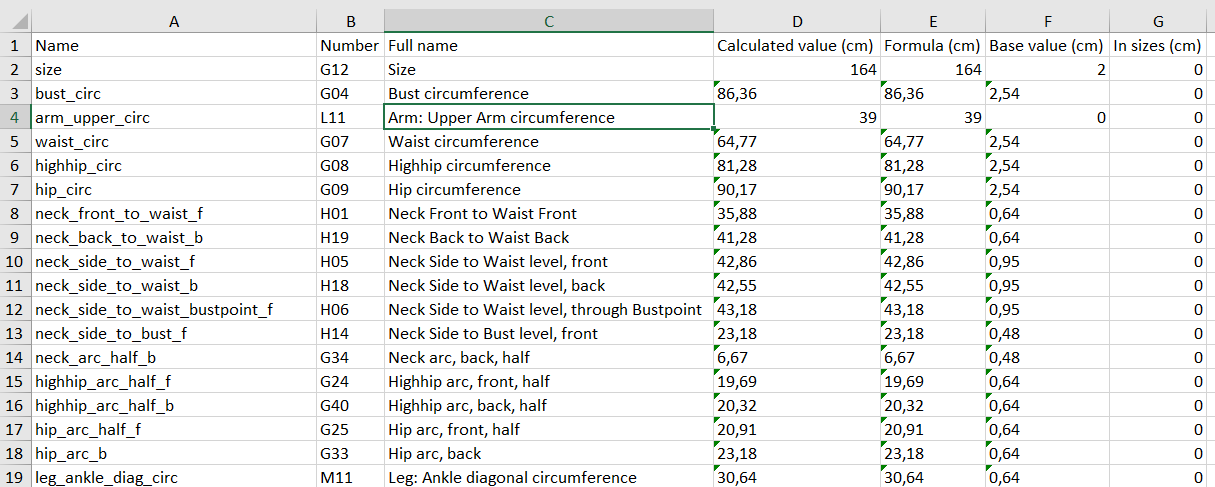Screen dimensions: 1215x487
Task: Select cell containing number G12
Action: (351, 69)
